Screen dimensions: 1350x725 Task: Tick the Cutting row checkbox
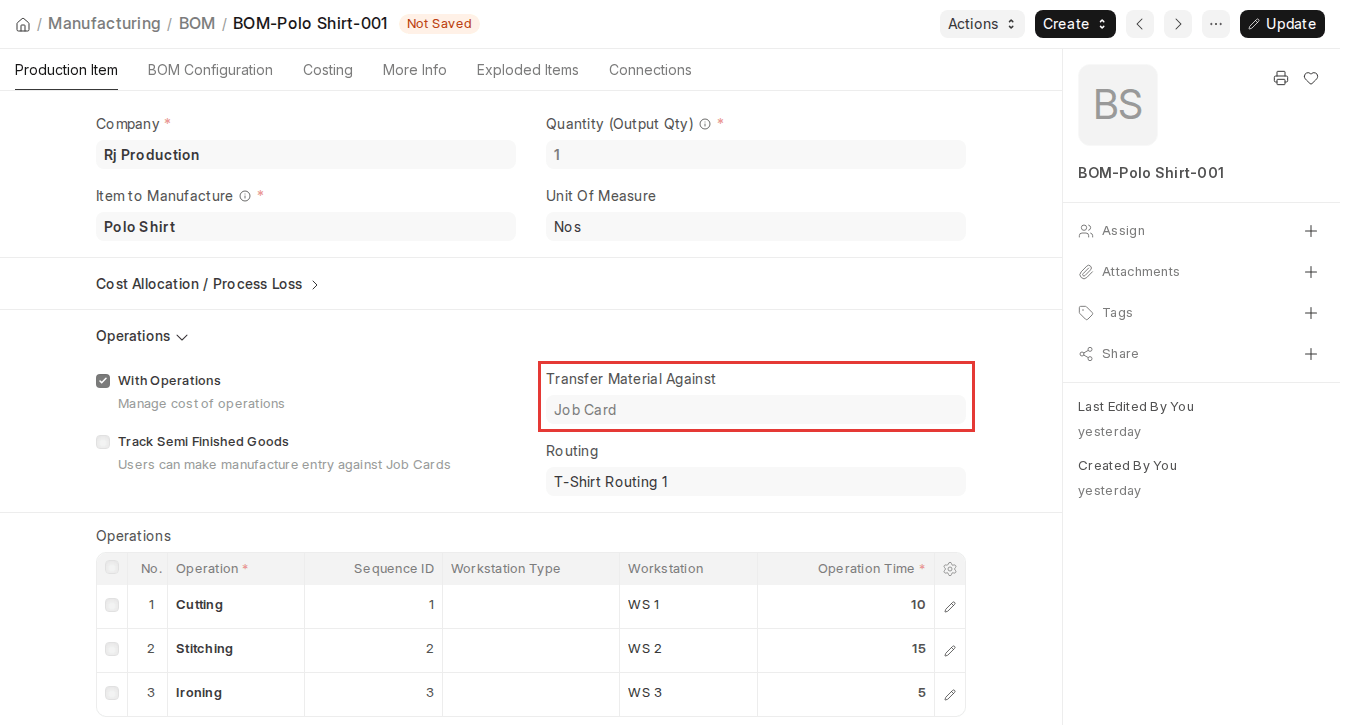point(112,605)
